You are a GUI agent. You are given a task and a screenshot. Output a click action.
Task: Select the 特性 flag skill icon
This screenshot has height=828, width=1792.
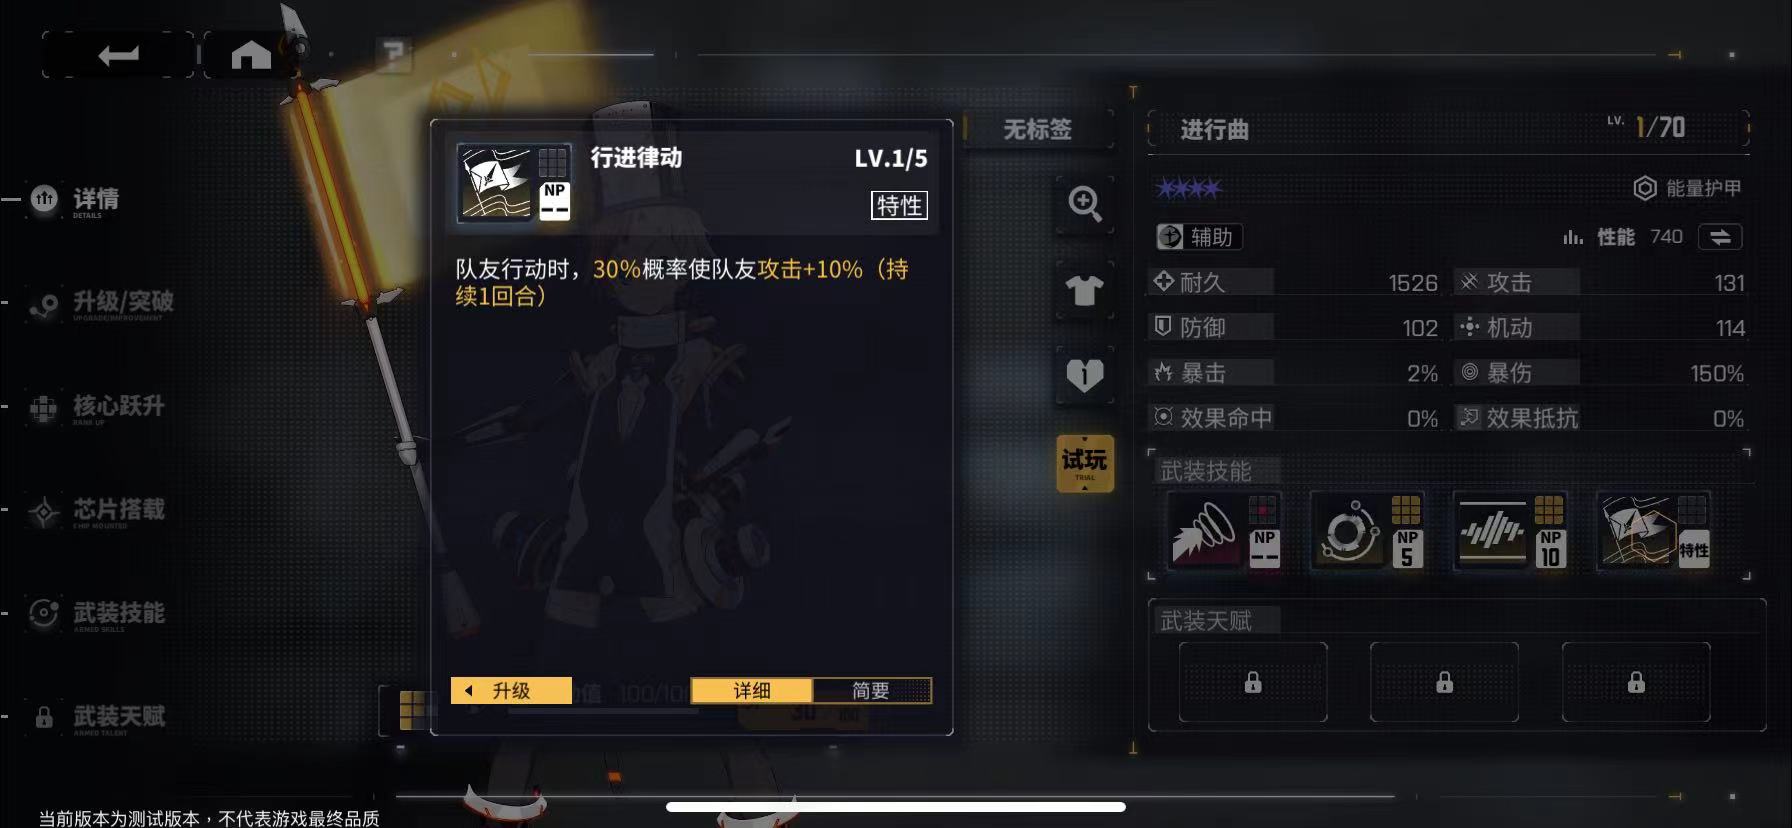[1654, 531]
